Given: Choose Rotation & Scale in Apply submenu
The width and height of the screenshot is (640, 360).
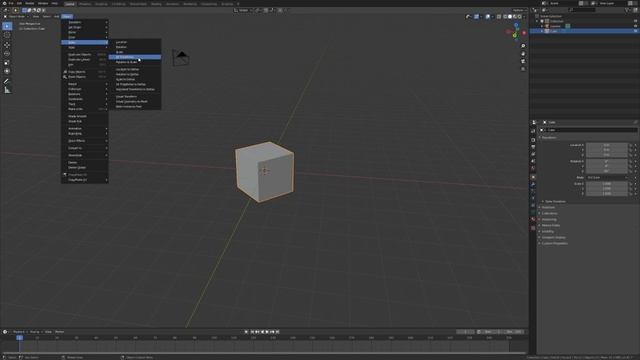Looking at the screenshot, I should [x=135, y=62].
